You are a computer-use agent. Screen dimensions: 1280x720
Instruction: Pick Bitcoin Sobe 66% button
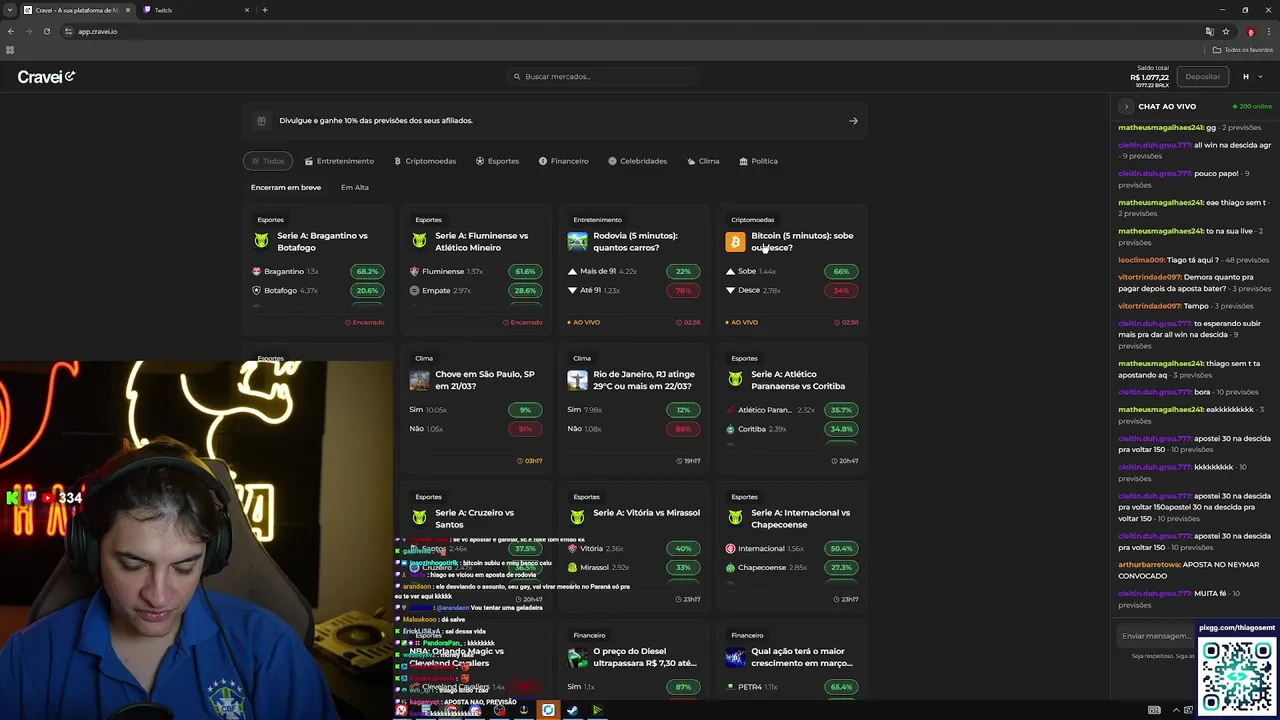841,271
